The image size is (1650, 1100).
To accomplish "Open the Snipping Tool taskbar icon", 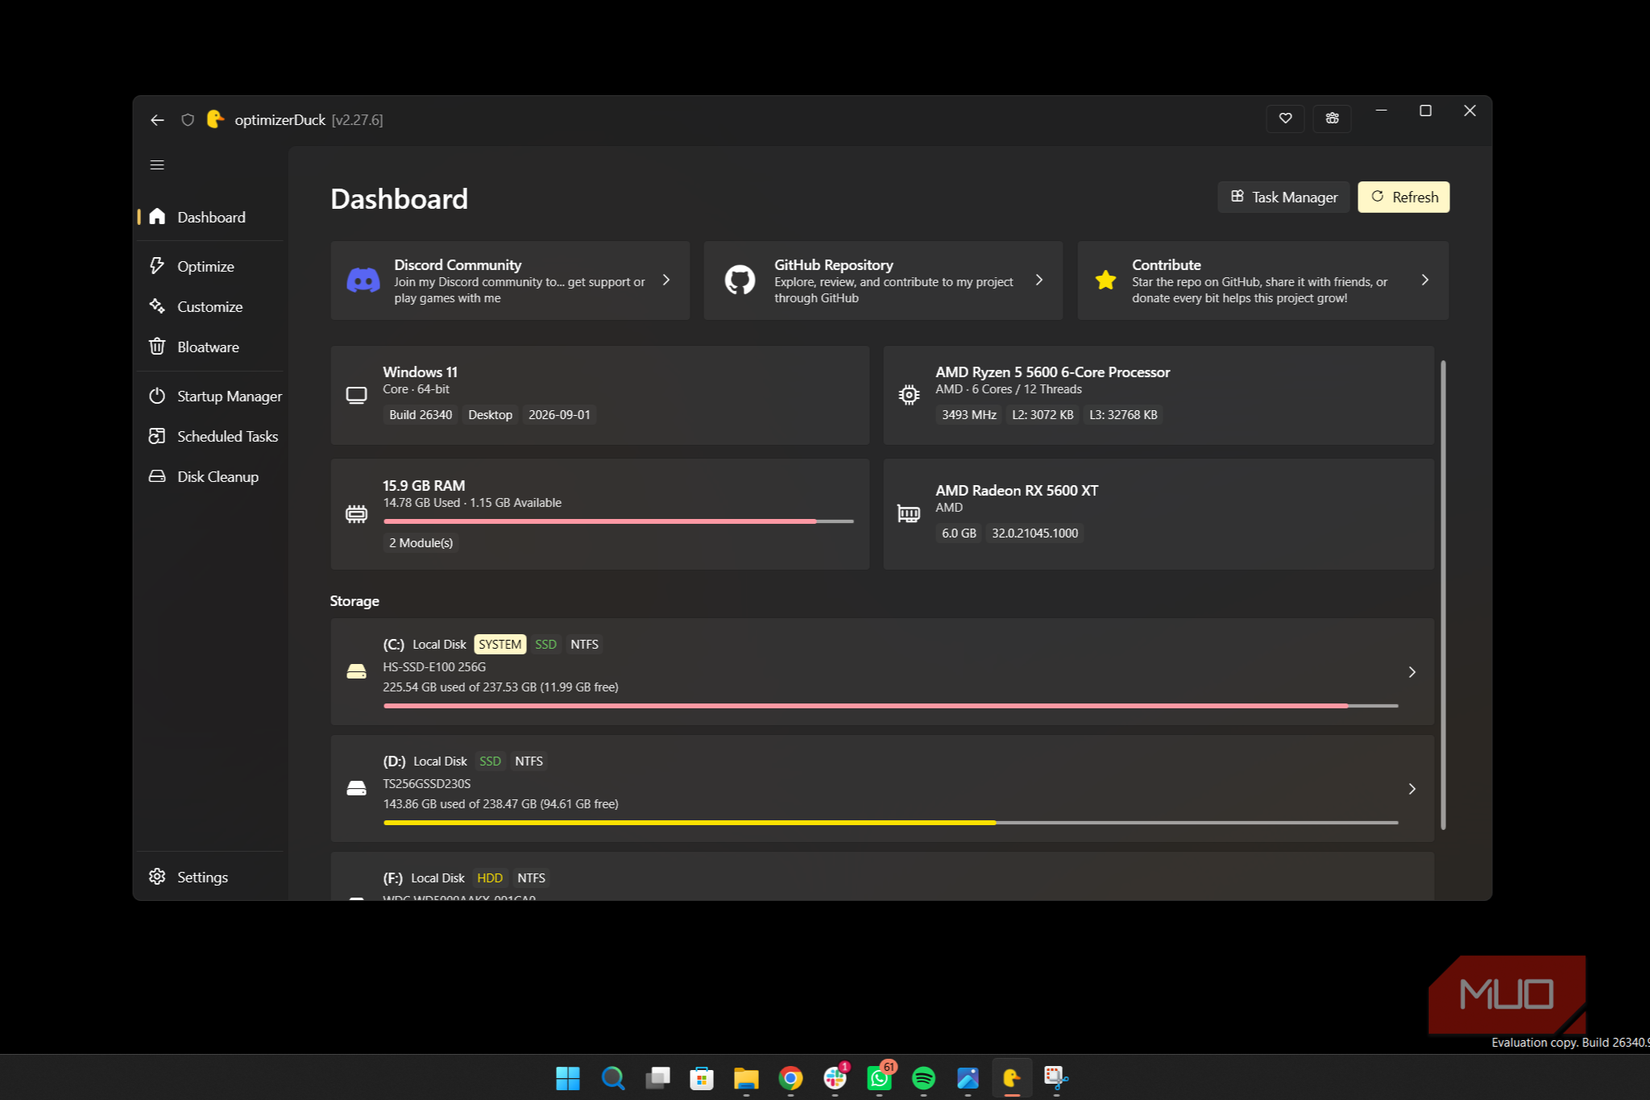I will 1056,1078.
